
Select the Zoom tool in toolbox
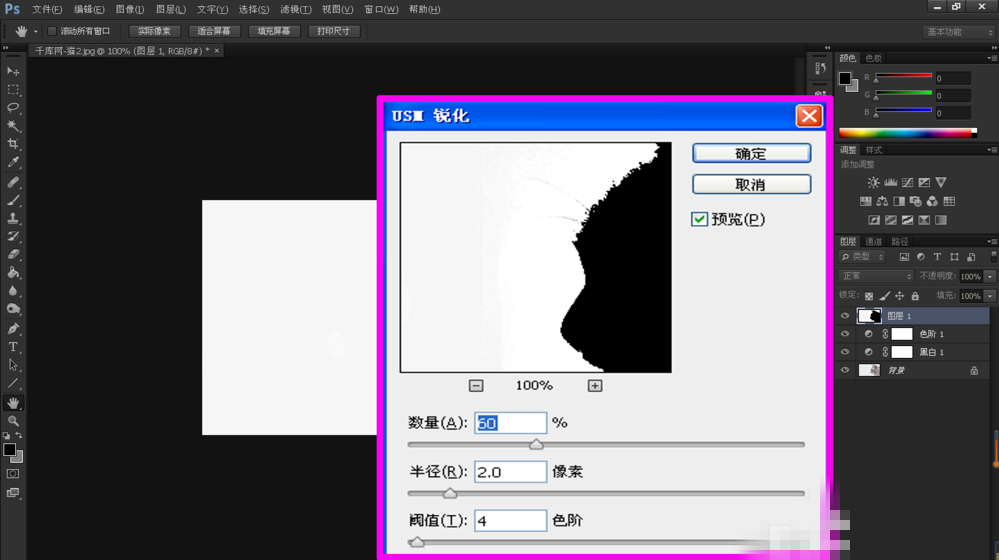(x=13, y=421)
